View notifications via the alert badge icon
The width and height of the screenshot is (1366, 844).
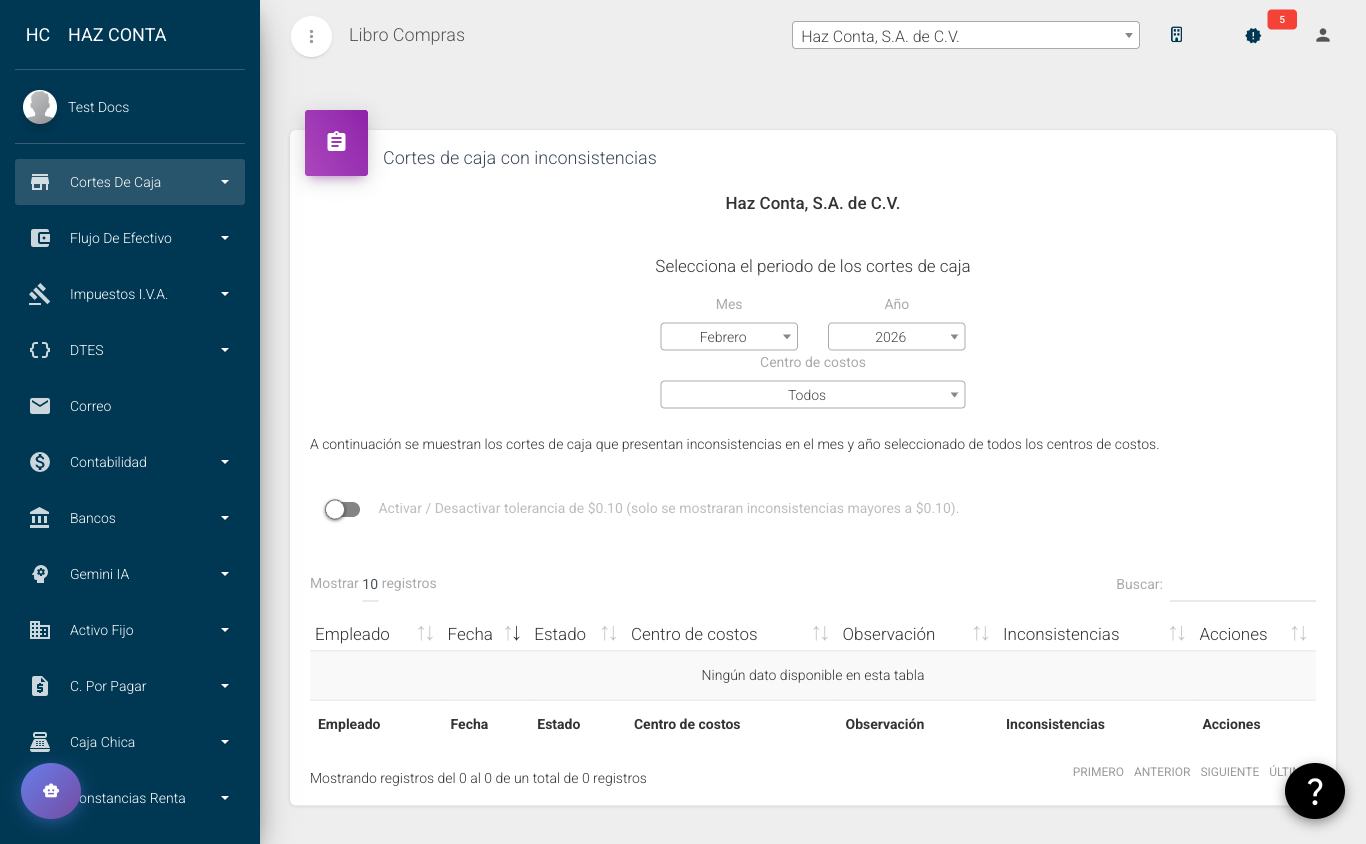[x=1253, y=36]
